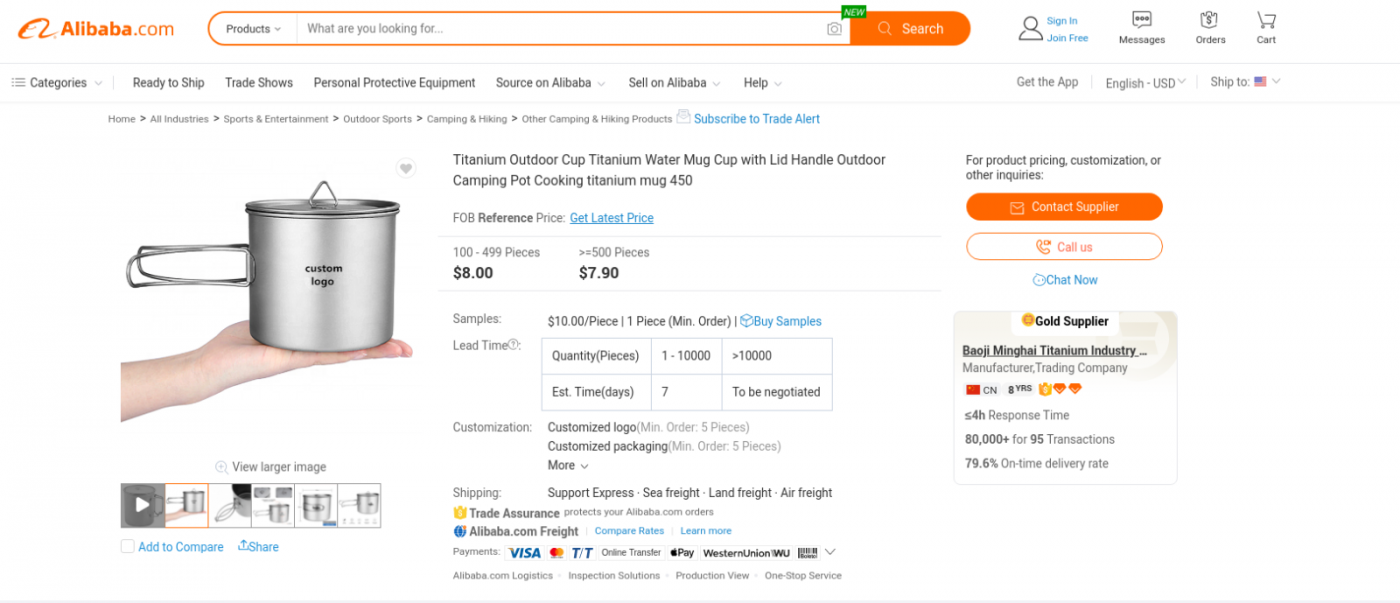Viewport: 1400px width, 603px height.
Task: Click the Share icon link
Action: 258,546
